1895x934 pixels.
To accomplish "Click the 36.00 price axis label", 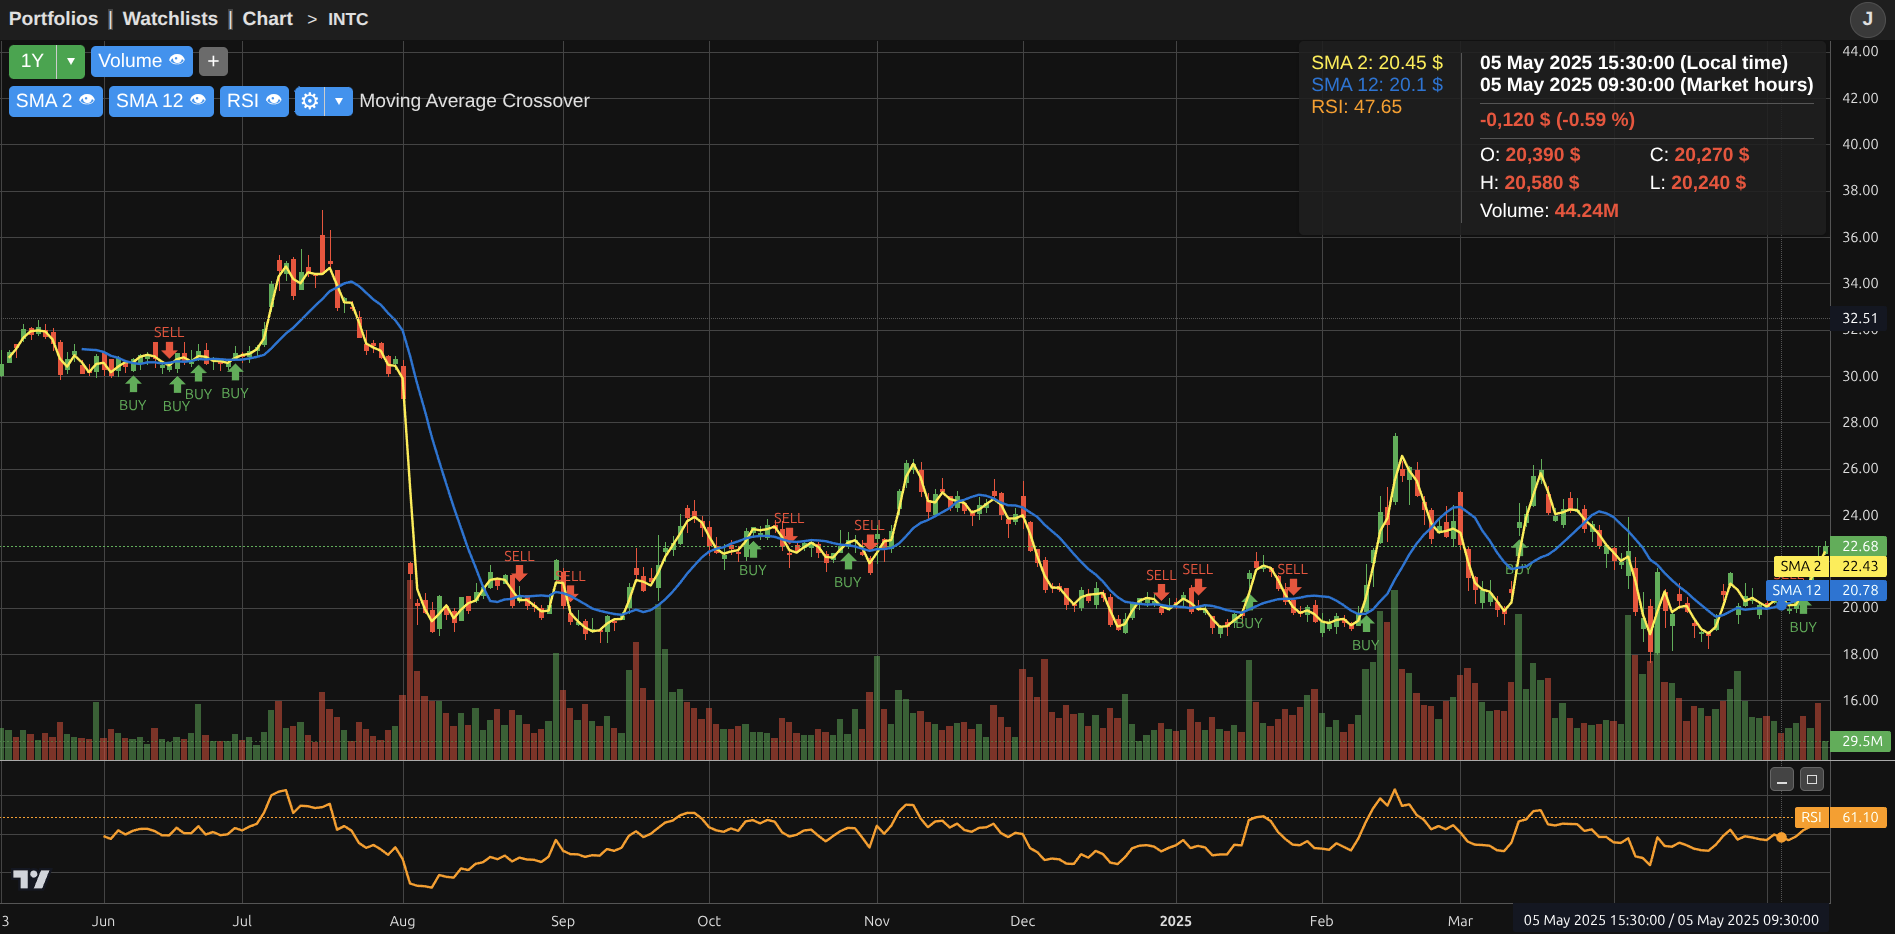I will [x=1860, y=237].
